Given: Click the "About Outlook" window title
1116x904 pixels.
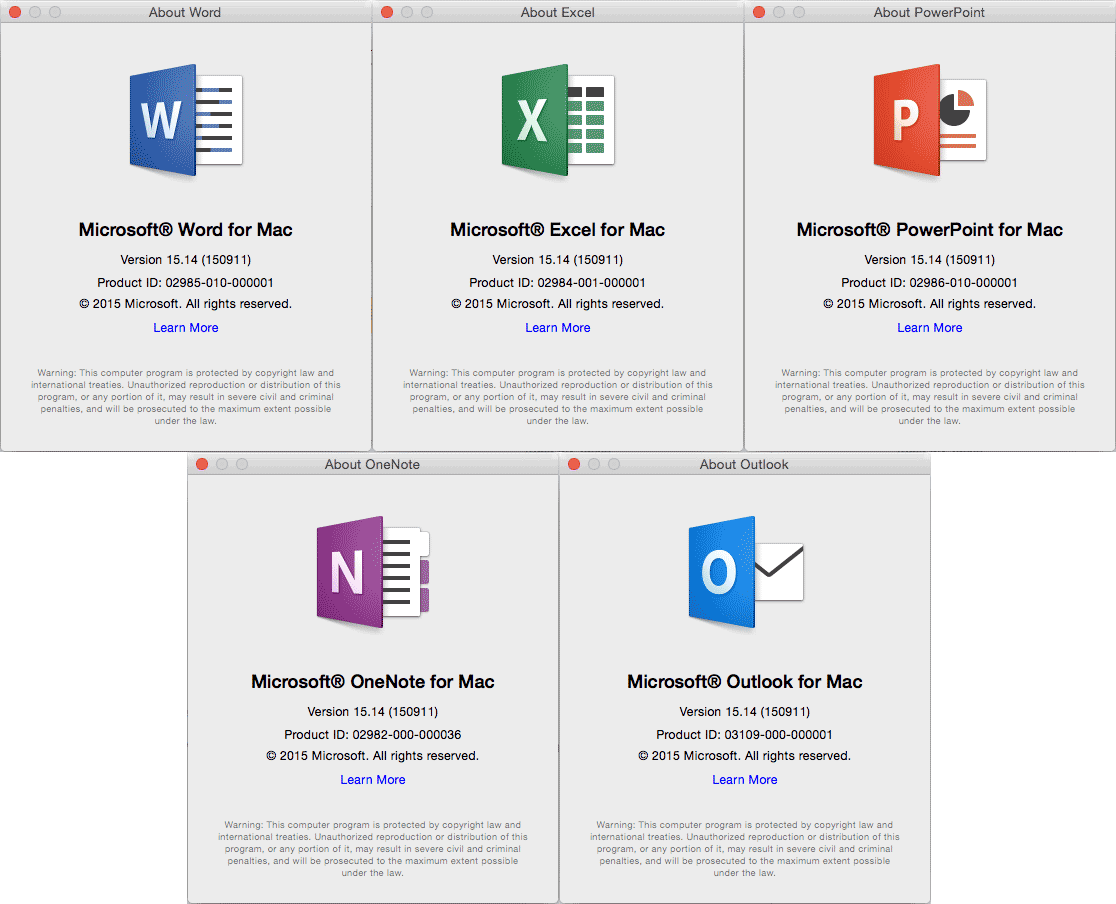Looking at the screenshot, I should (744, 464).
